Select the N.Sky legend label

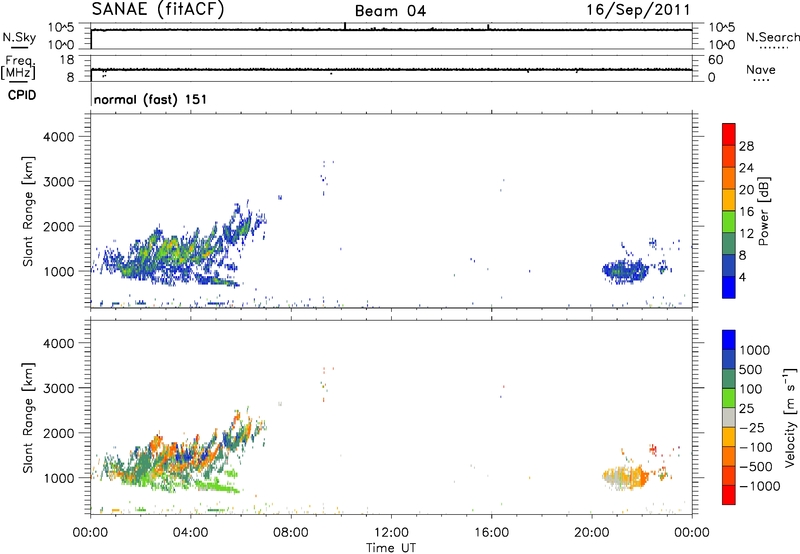(19, 38)
